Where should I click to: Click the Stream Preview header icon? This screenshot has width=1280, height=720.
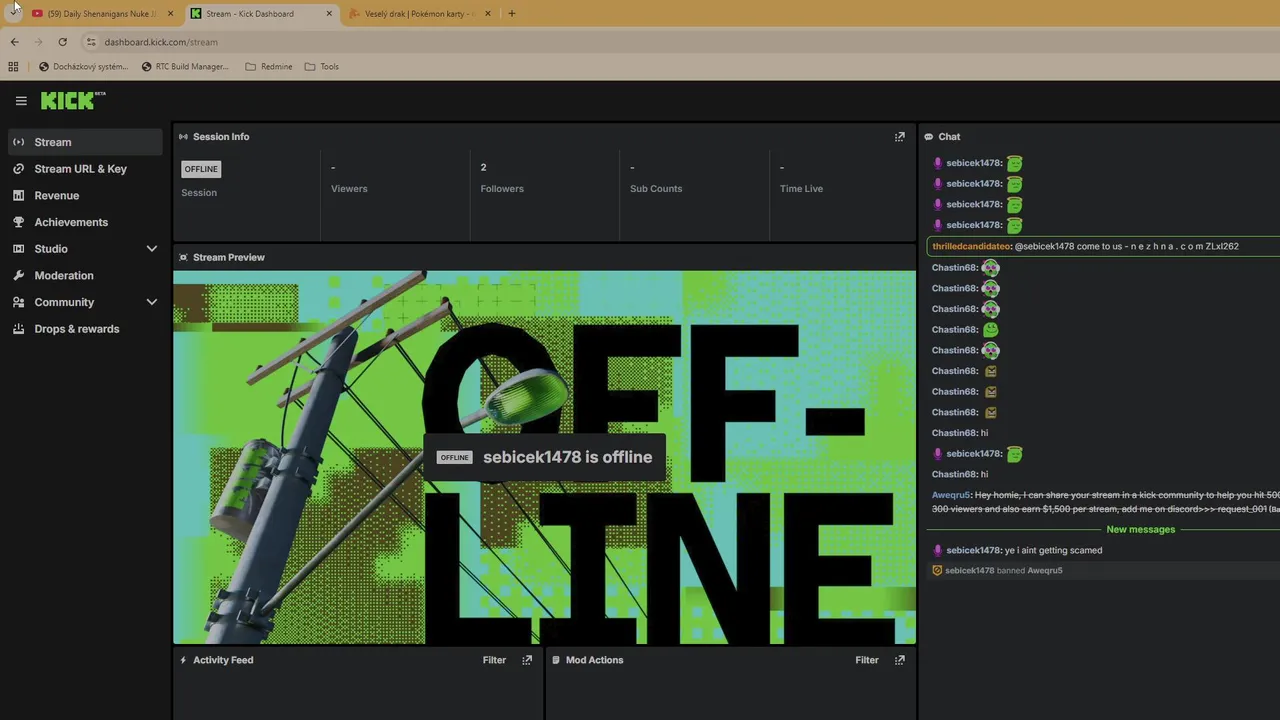[183, 257]
